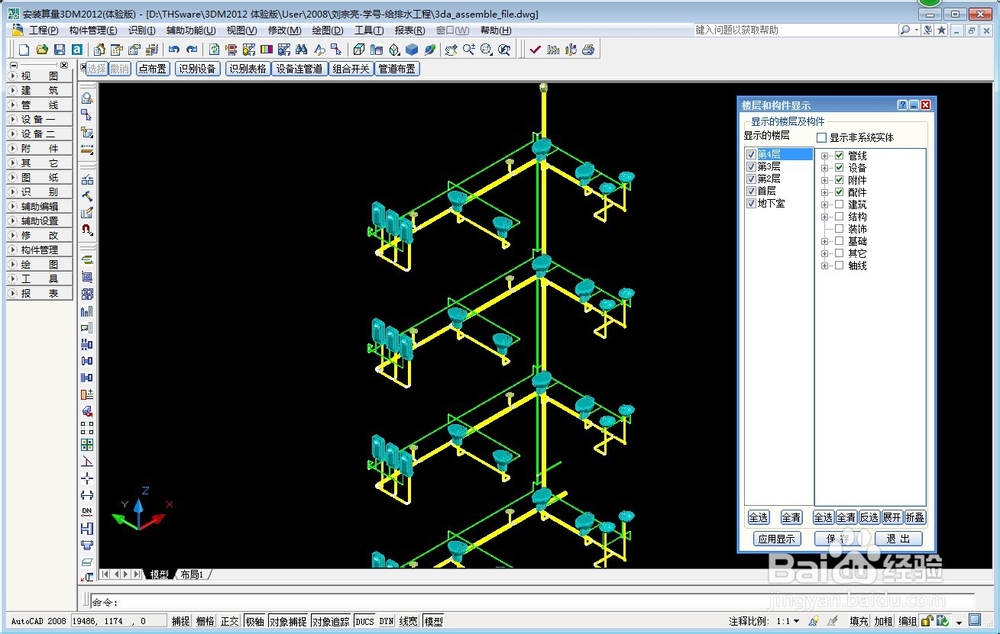The image size is (1000, 634).
Task: Click the DN pipe diameter icon
Action: coord(87,512)
